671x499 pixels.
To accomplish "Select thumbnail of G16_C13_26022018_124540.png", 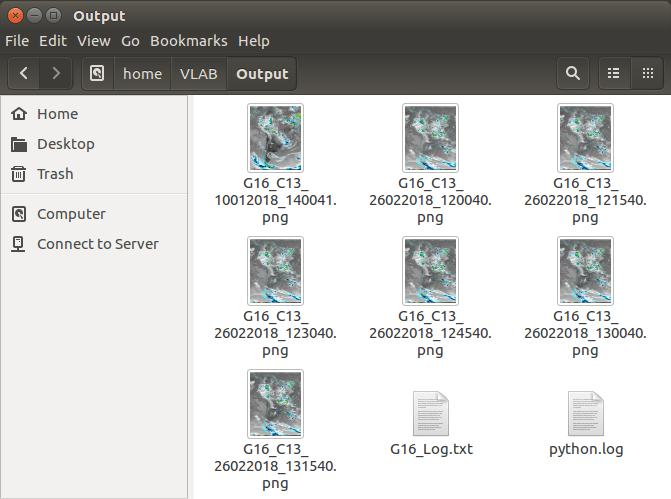I will click(430, 271).
